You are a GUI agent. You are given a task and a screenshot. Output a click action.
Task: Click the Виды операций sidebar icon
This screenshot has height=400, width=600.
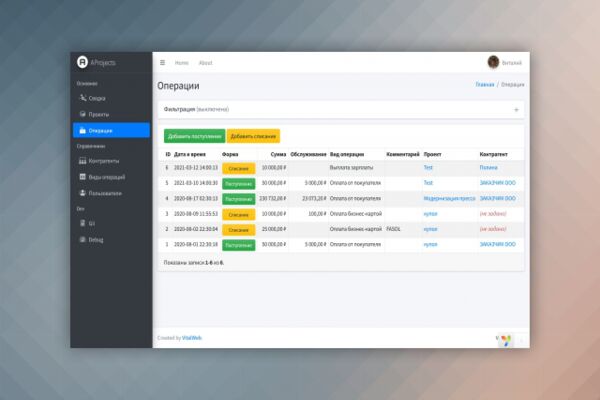tap(83, 177)
